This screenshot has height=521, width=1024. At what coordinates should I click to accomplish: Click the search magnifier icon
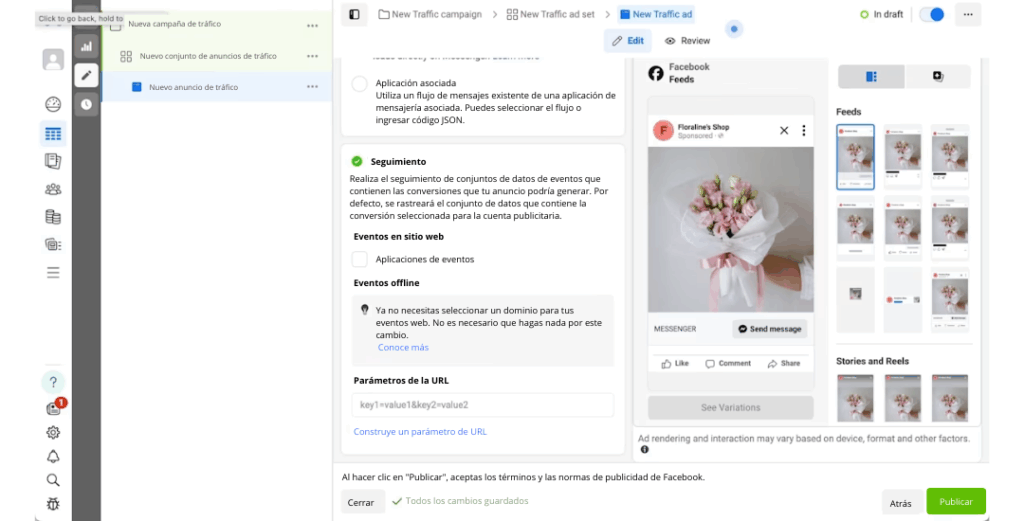click(x=53, y=480)
